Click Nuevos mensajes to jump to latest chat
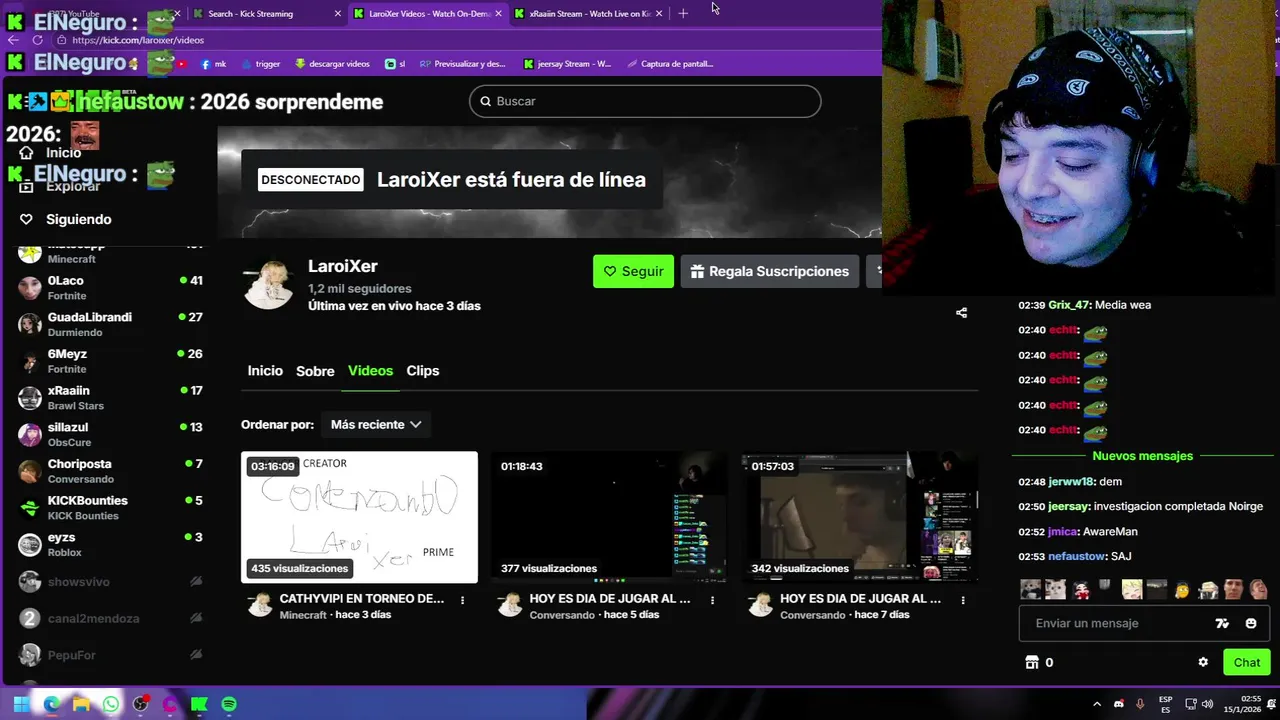Viewport: 1280px width, 720px height. pyautogui.click(x=1142, y=456)
